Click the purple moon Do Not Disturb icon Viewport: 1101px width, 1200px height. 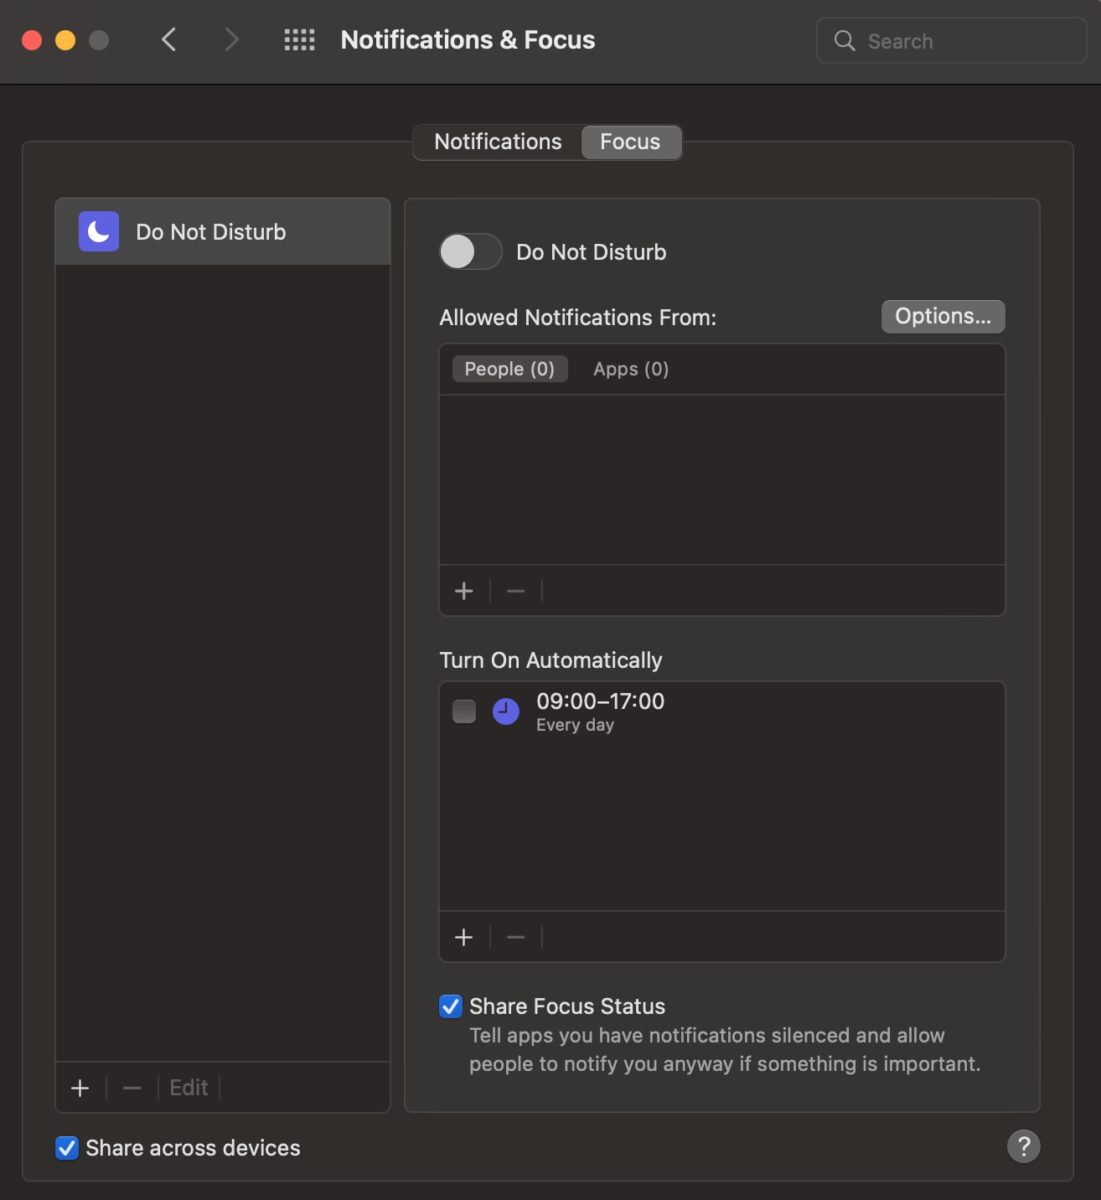99,232
